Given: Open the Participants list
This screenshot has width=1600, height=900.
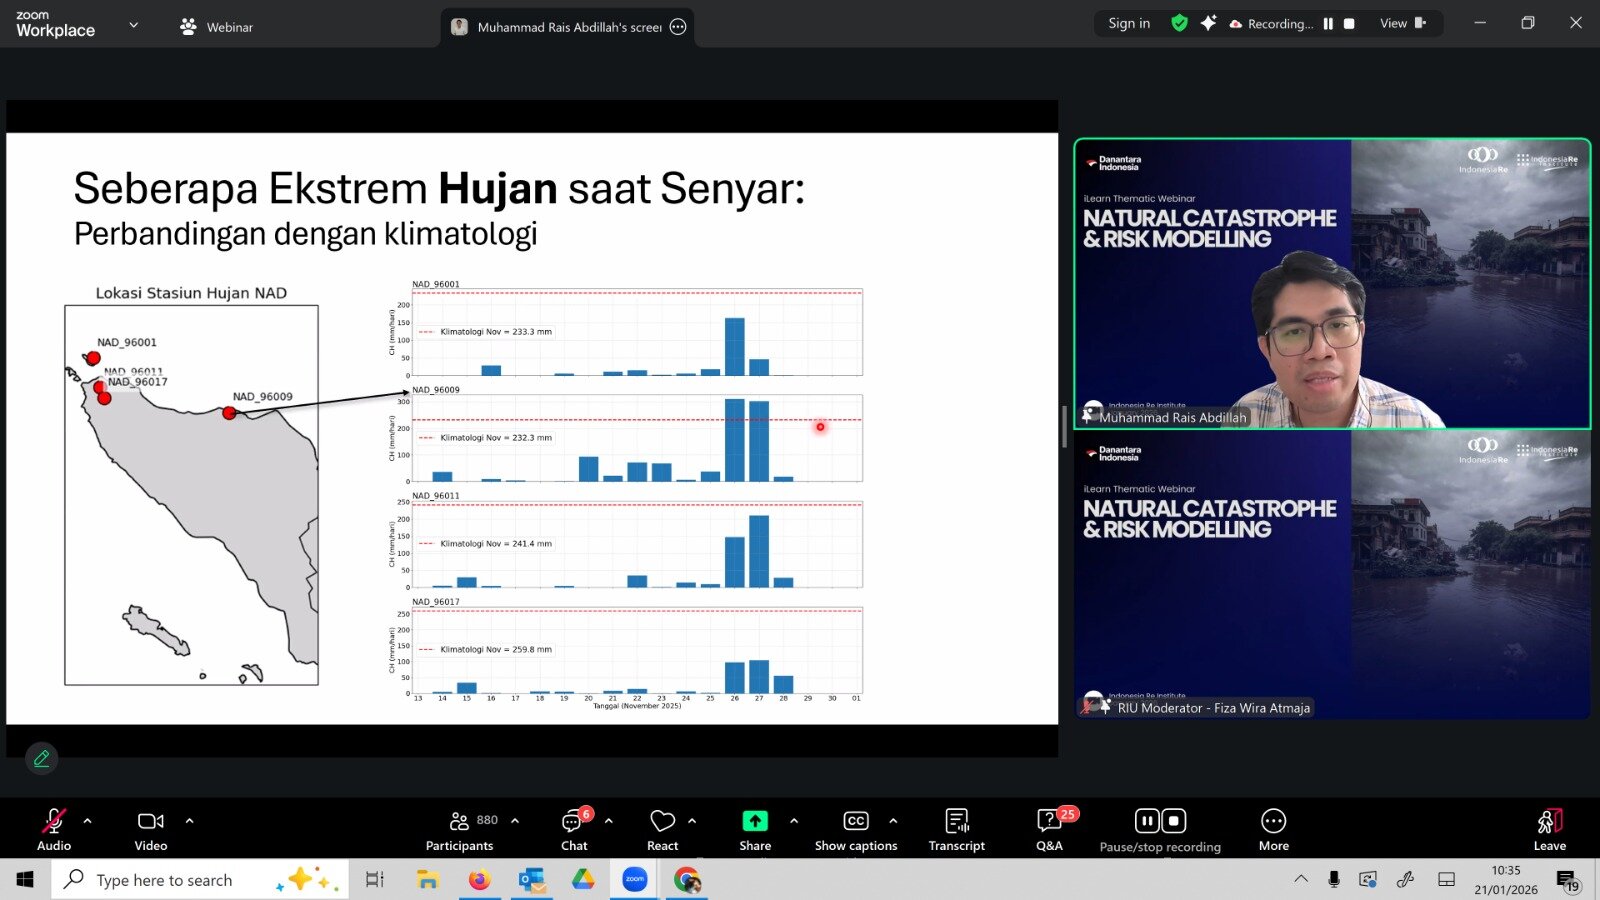Looking at the screenshot, I should [x=460, y=829].
